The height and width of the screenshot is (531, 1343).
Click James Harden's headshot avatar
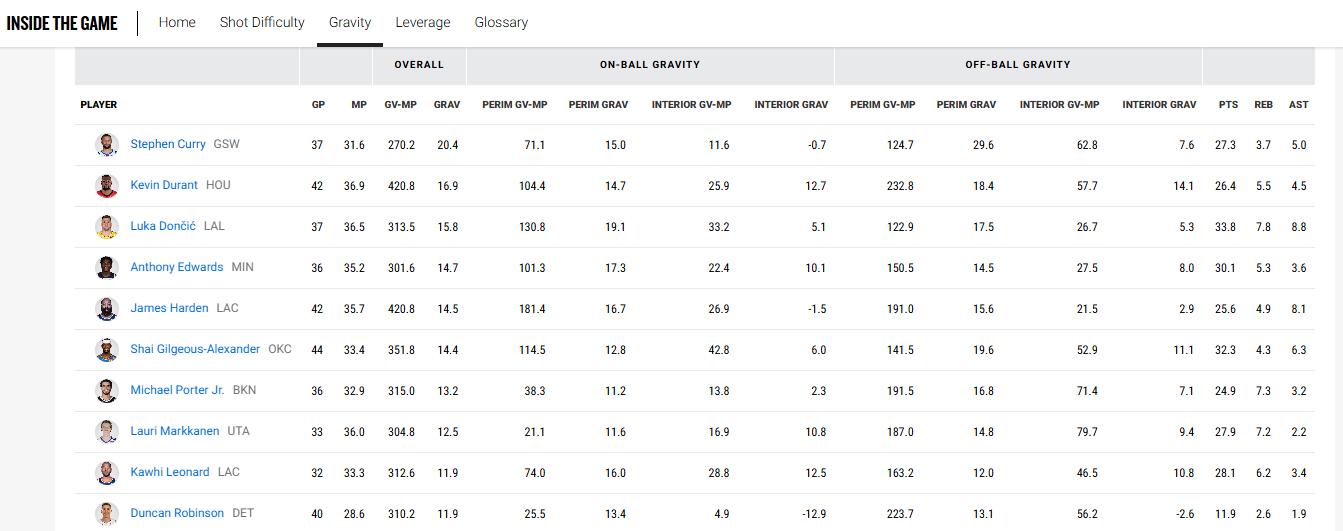tap(107, 309)
